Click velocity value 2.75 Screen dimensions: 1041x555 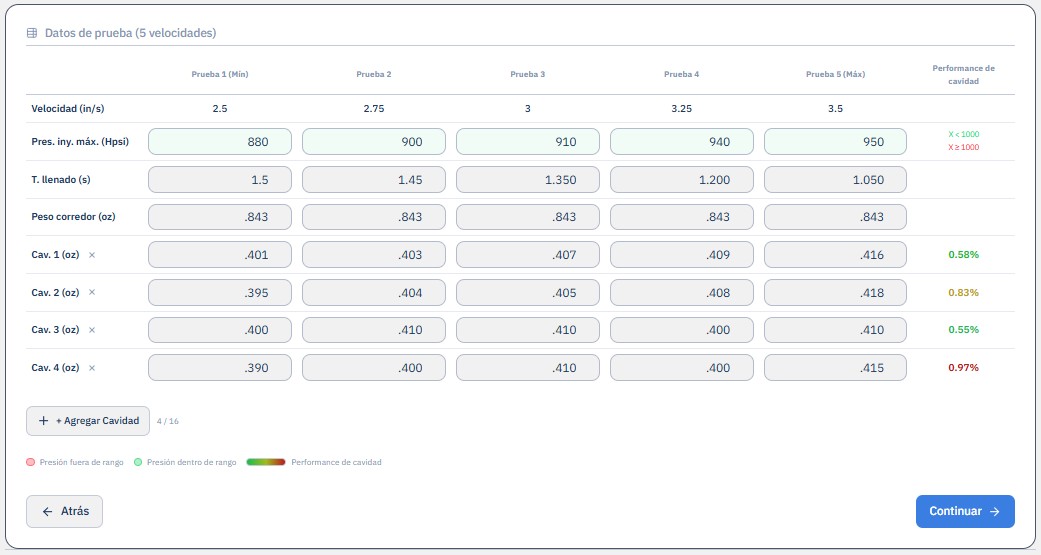pyautogui.click(x=374, y=109)
